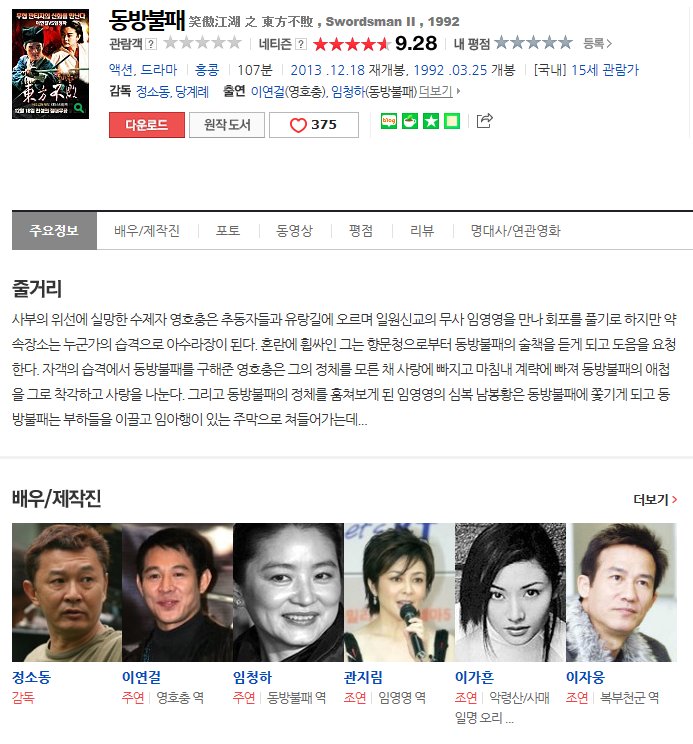
Task: Click the red 다운로드 button
Action: (x=147, y=125)
